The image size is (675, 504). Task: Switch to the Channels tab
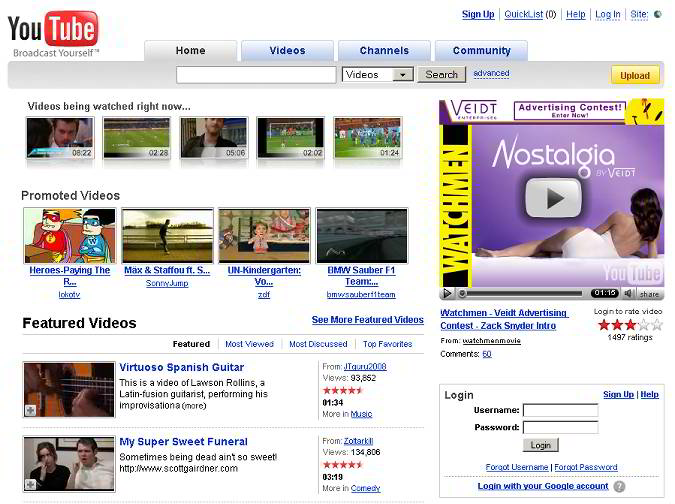384,51
